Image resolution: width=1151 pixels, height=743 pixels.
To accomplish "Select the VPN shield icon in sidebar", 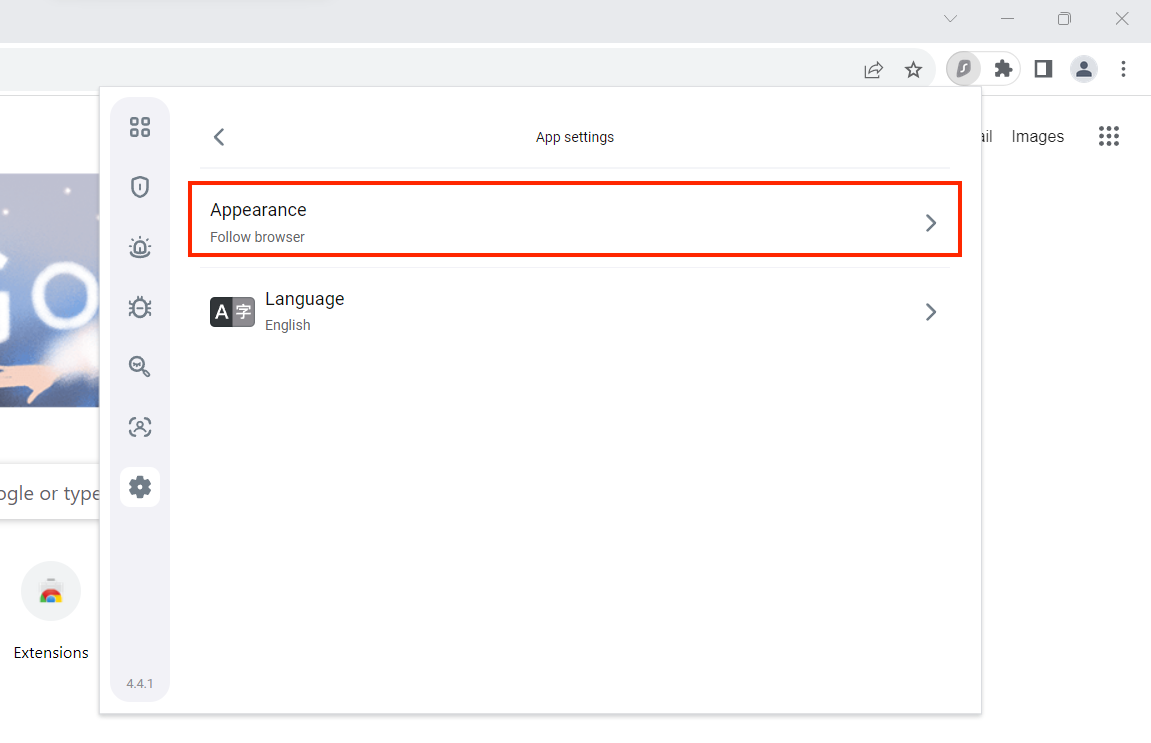I will (140, 187).
